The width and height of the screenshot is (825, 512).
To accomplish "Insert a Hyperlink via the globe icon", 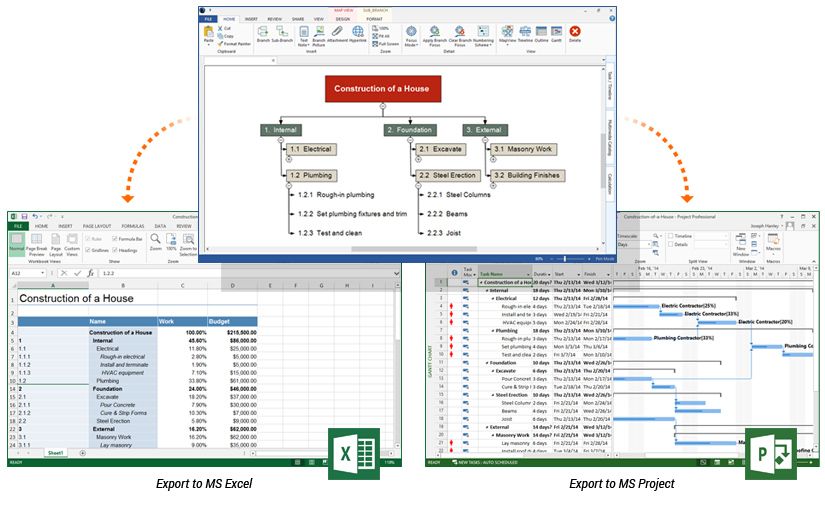I will (358, 34).
